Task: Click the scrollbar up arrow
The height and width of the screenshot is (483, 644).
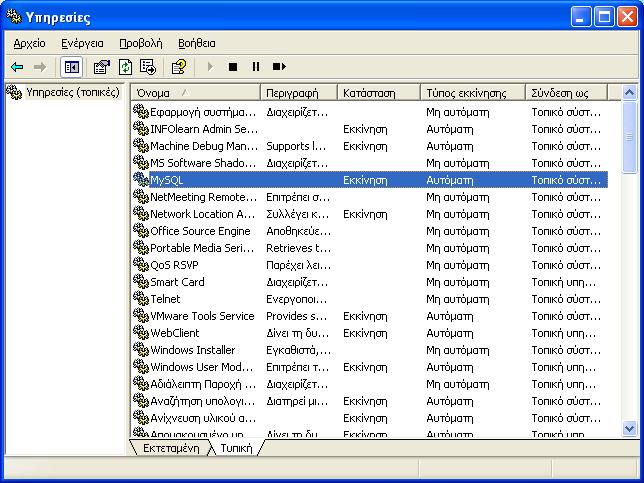Action: point(629,92)
